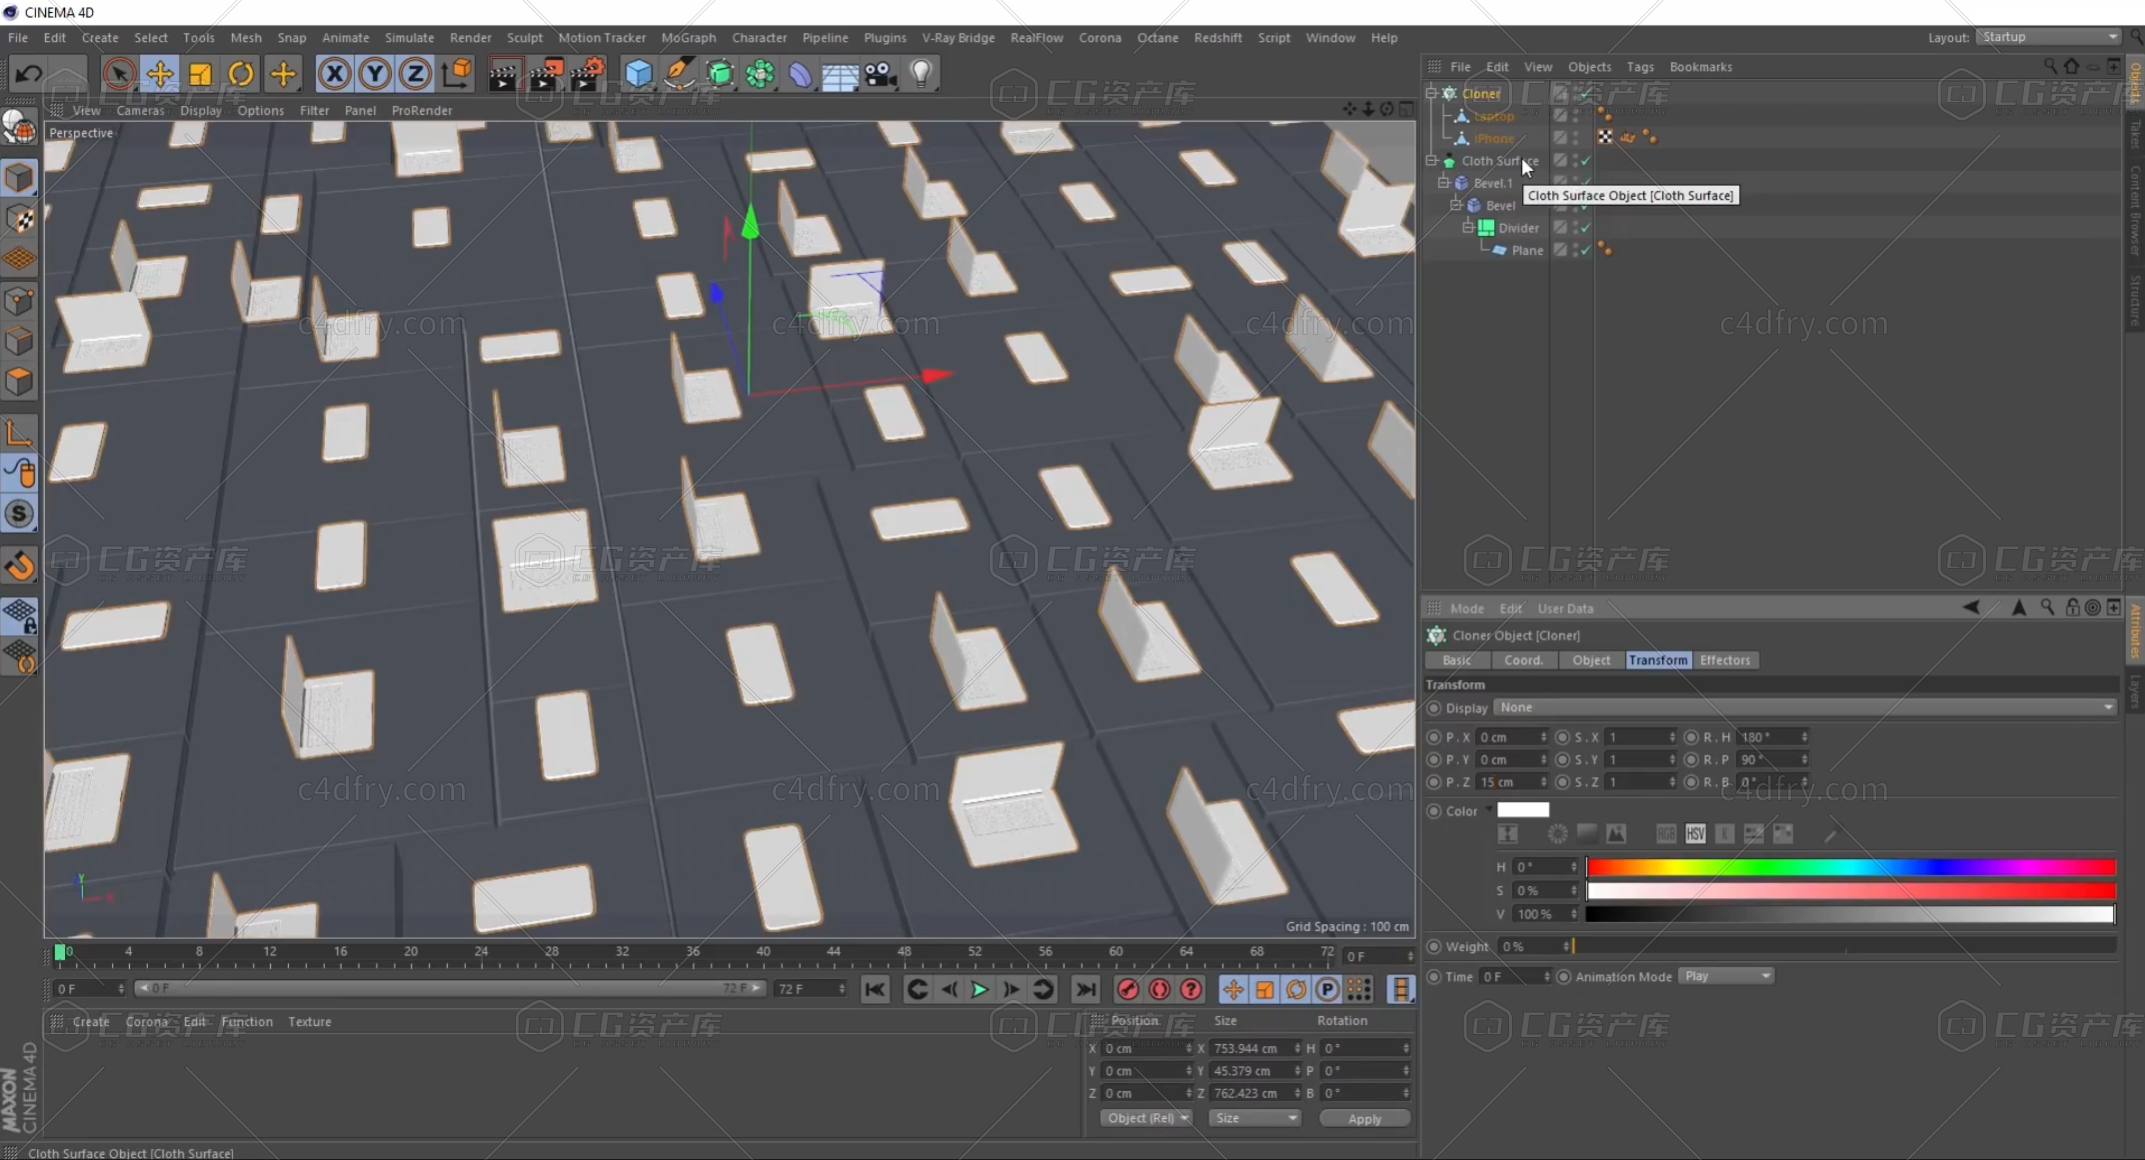2145x1160 pixels.
Task: Toggle the coordinate system icon
Action: [457, 73]
